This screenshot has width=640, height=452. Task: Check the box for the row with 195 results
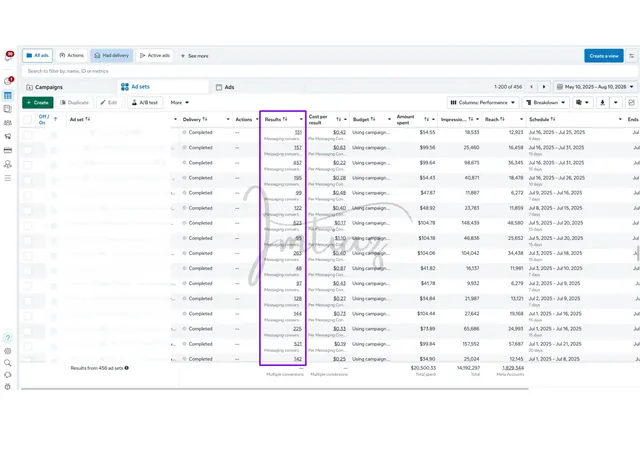click(27, 180)
